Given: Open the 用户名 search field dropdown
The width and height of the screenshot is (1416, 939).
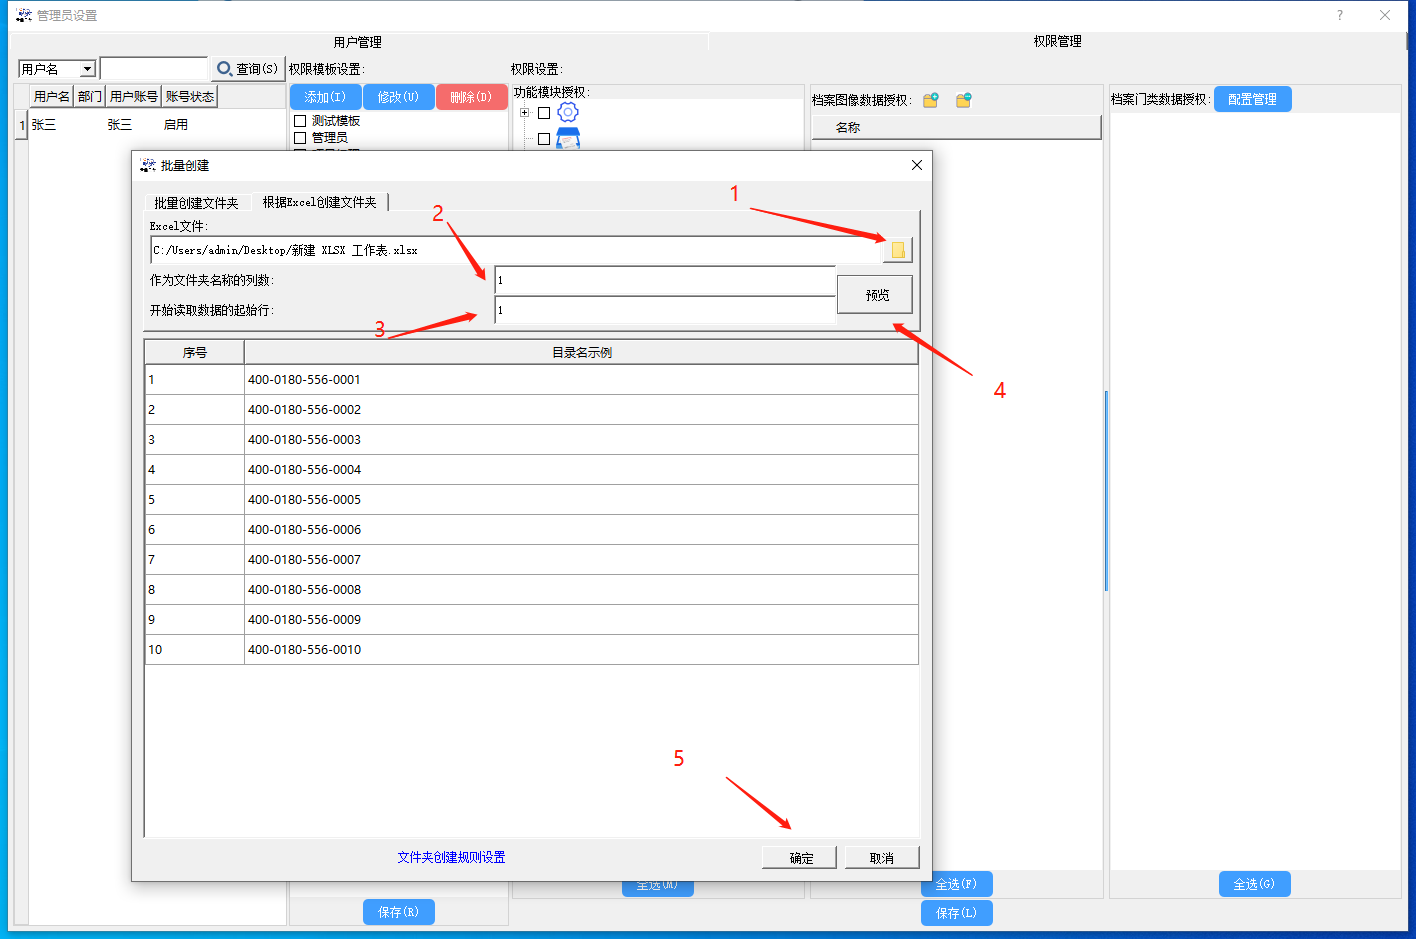Looking at the screenshot, I should pos(87,69).
